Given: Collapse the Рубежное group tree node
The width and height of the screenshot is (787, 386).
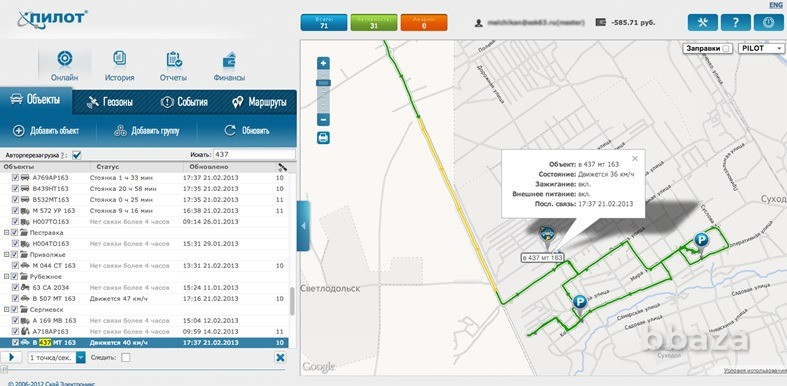Looking at the screenshot, I should 6,277.
